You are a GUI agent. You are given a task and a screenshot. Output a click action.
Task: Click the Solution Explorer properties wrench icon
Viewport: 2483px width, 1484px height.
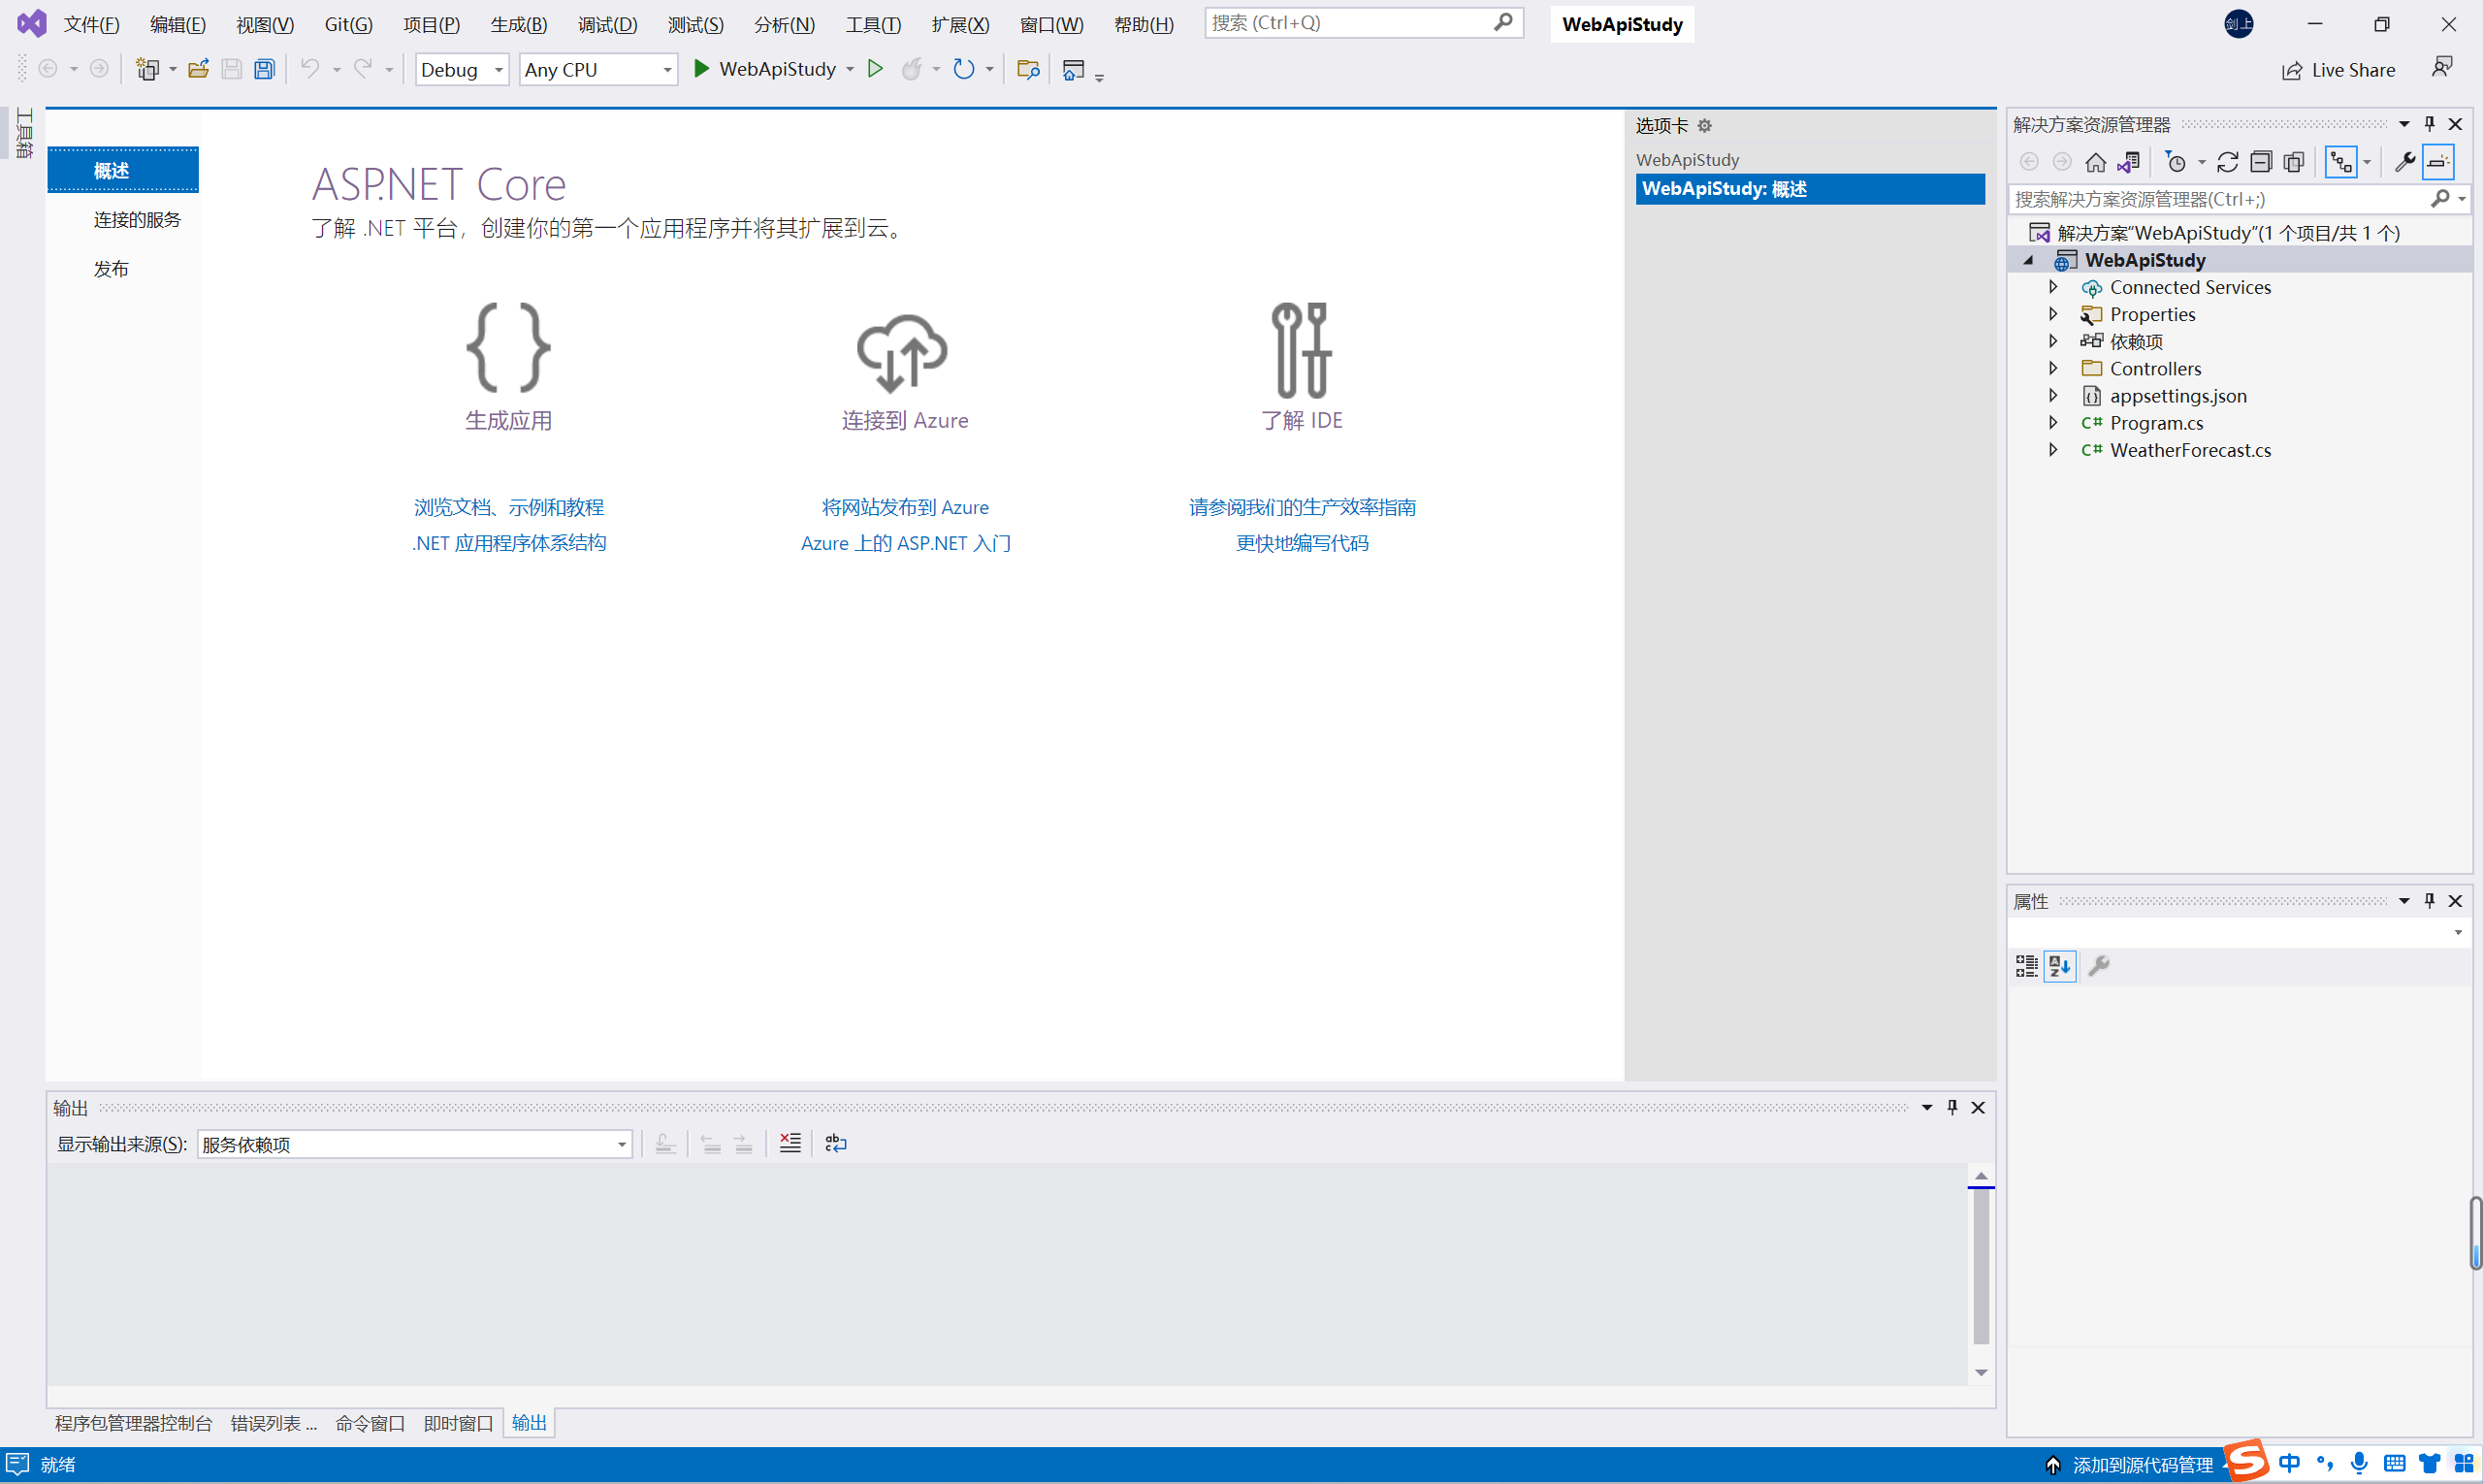pyautogui.click(x=2405, y=162)
